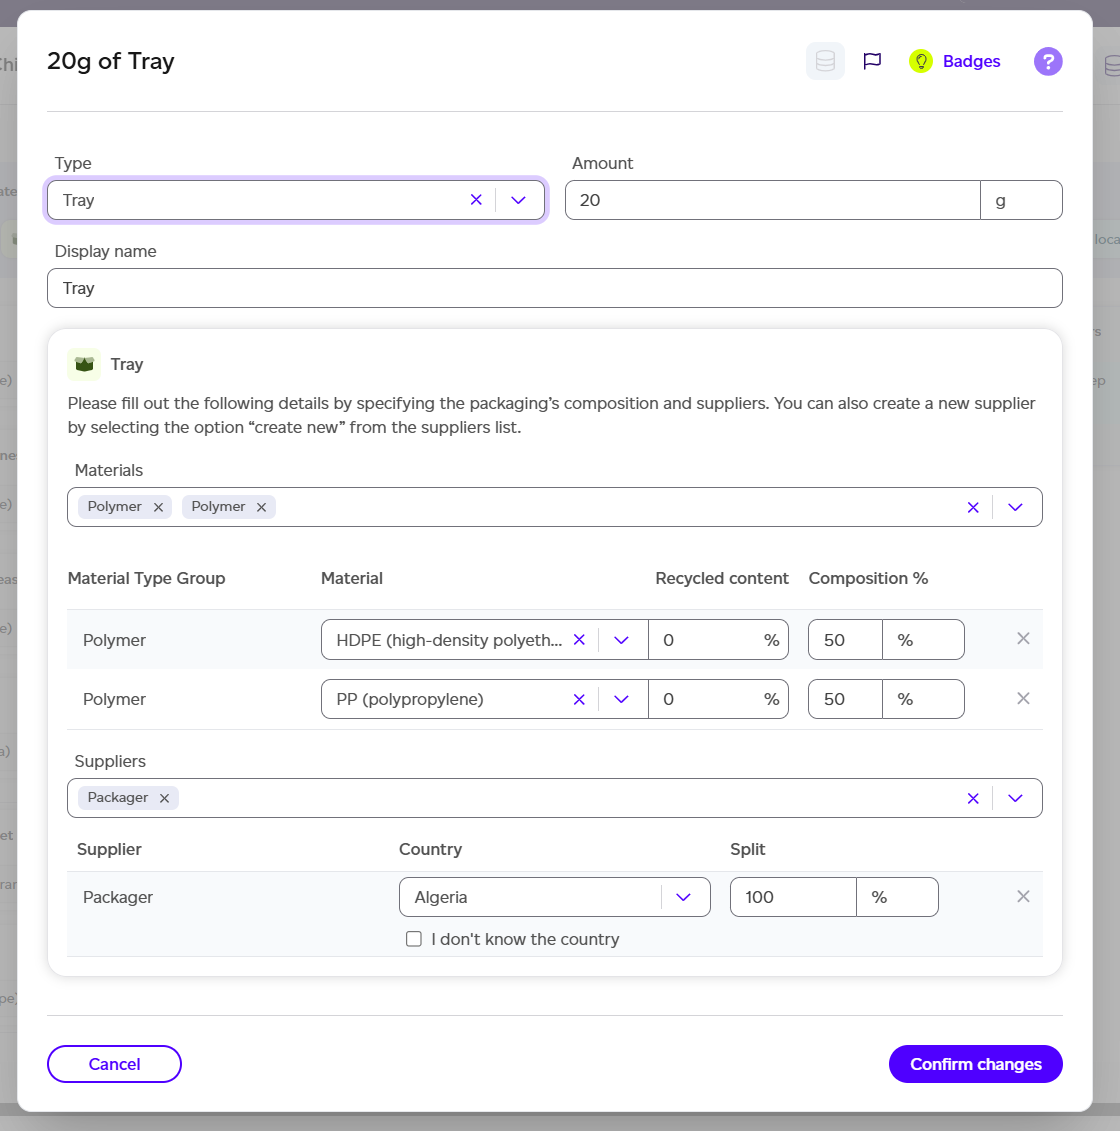
Task: Clear the Tray type selection
Action: pyautogui.click(x=476, y=200)
